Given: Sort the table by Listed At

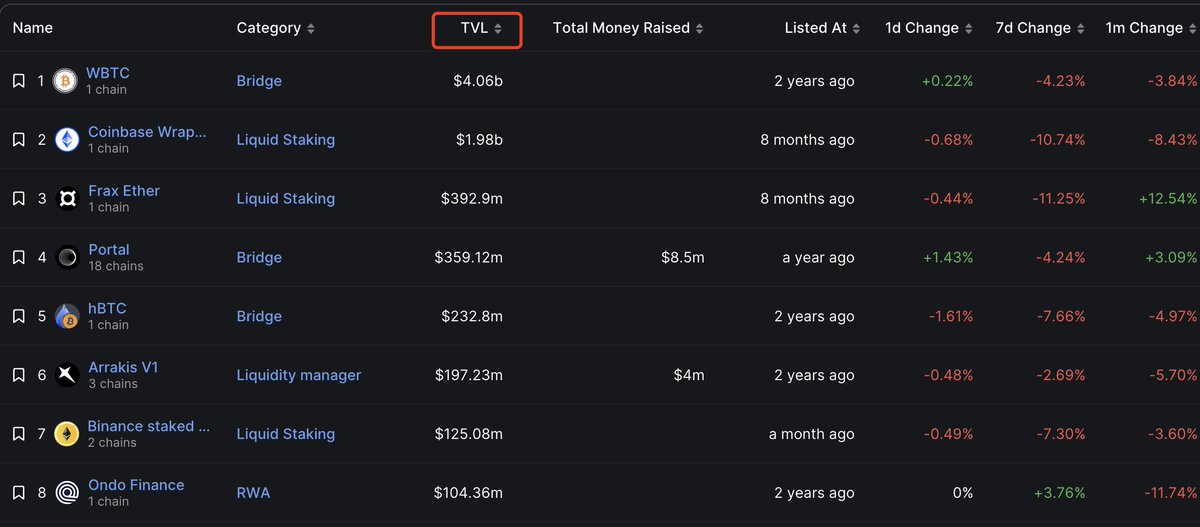Looking at the screenshot, I should 822,28.
